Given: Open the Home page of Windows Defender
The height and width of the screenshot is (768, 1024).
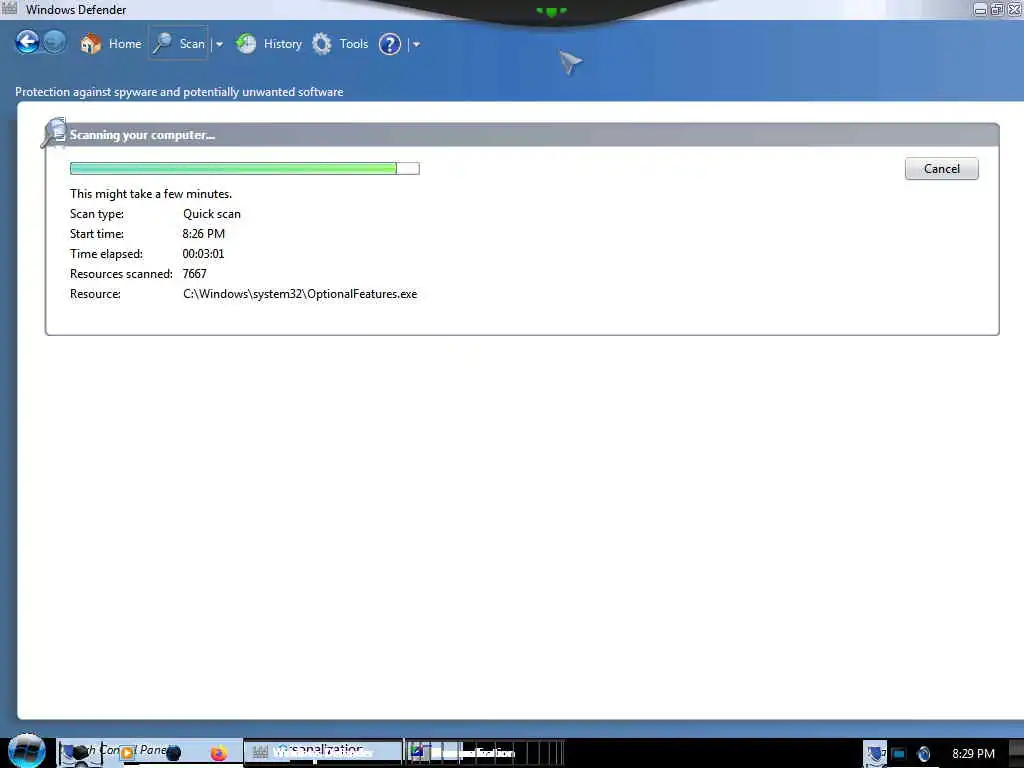Looking at the screenshot, I should (x=111, y=44).
